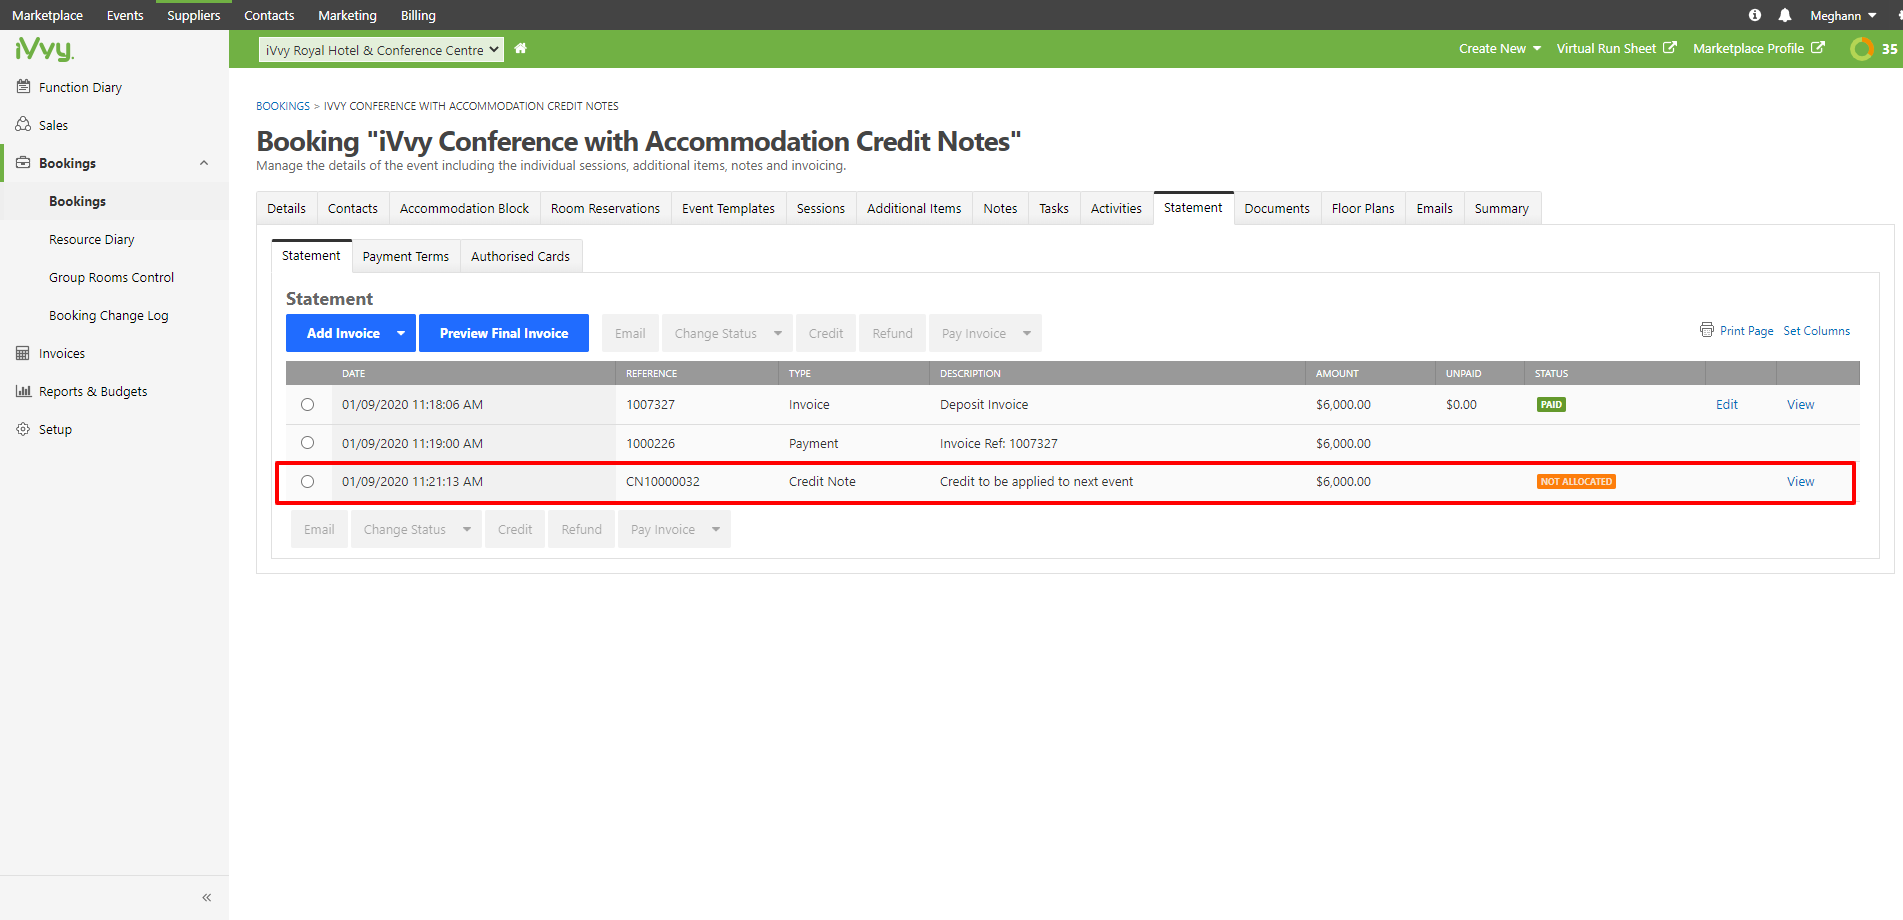
Task: Open the Additional Items tab
Action: pyautogui.click(x=914, y=208)
